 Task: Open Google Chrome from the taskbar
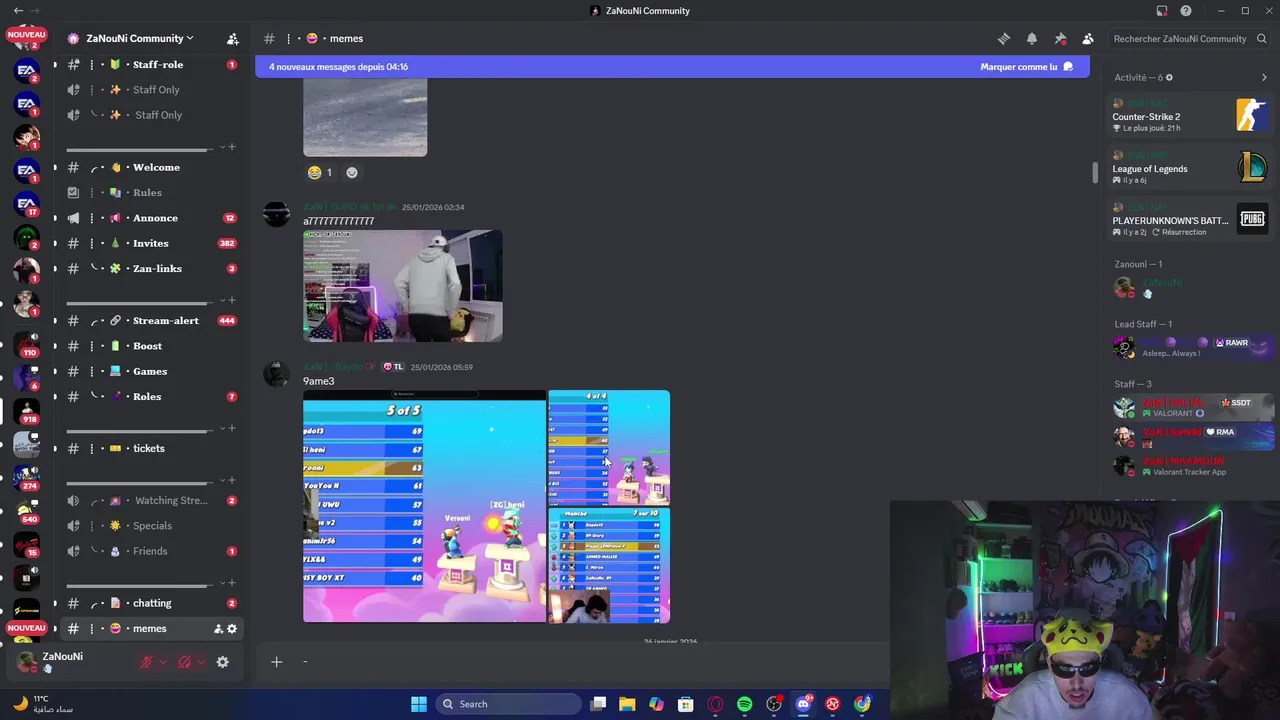(x=862, y=704)
